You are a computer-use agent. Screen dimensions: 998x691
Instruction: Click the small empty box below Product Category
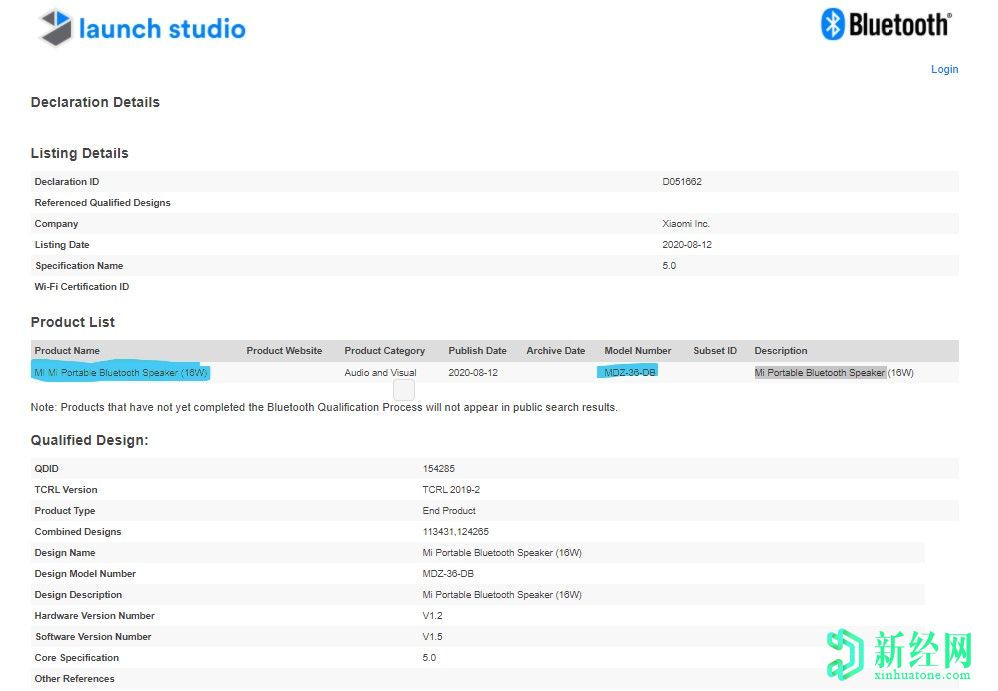click(x=404, y=390)
